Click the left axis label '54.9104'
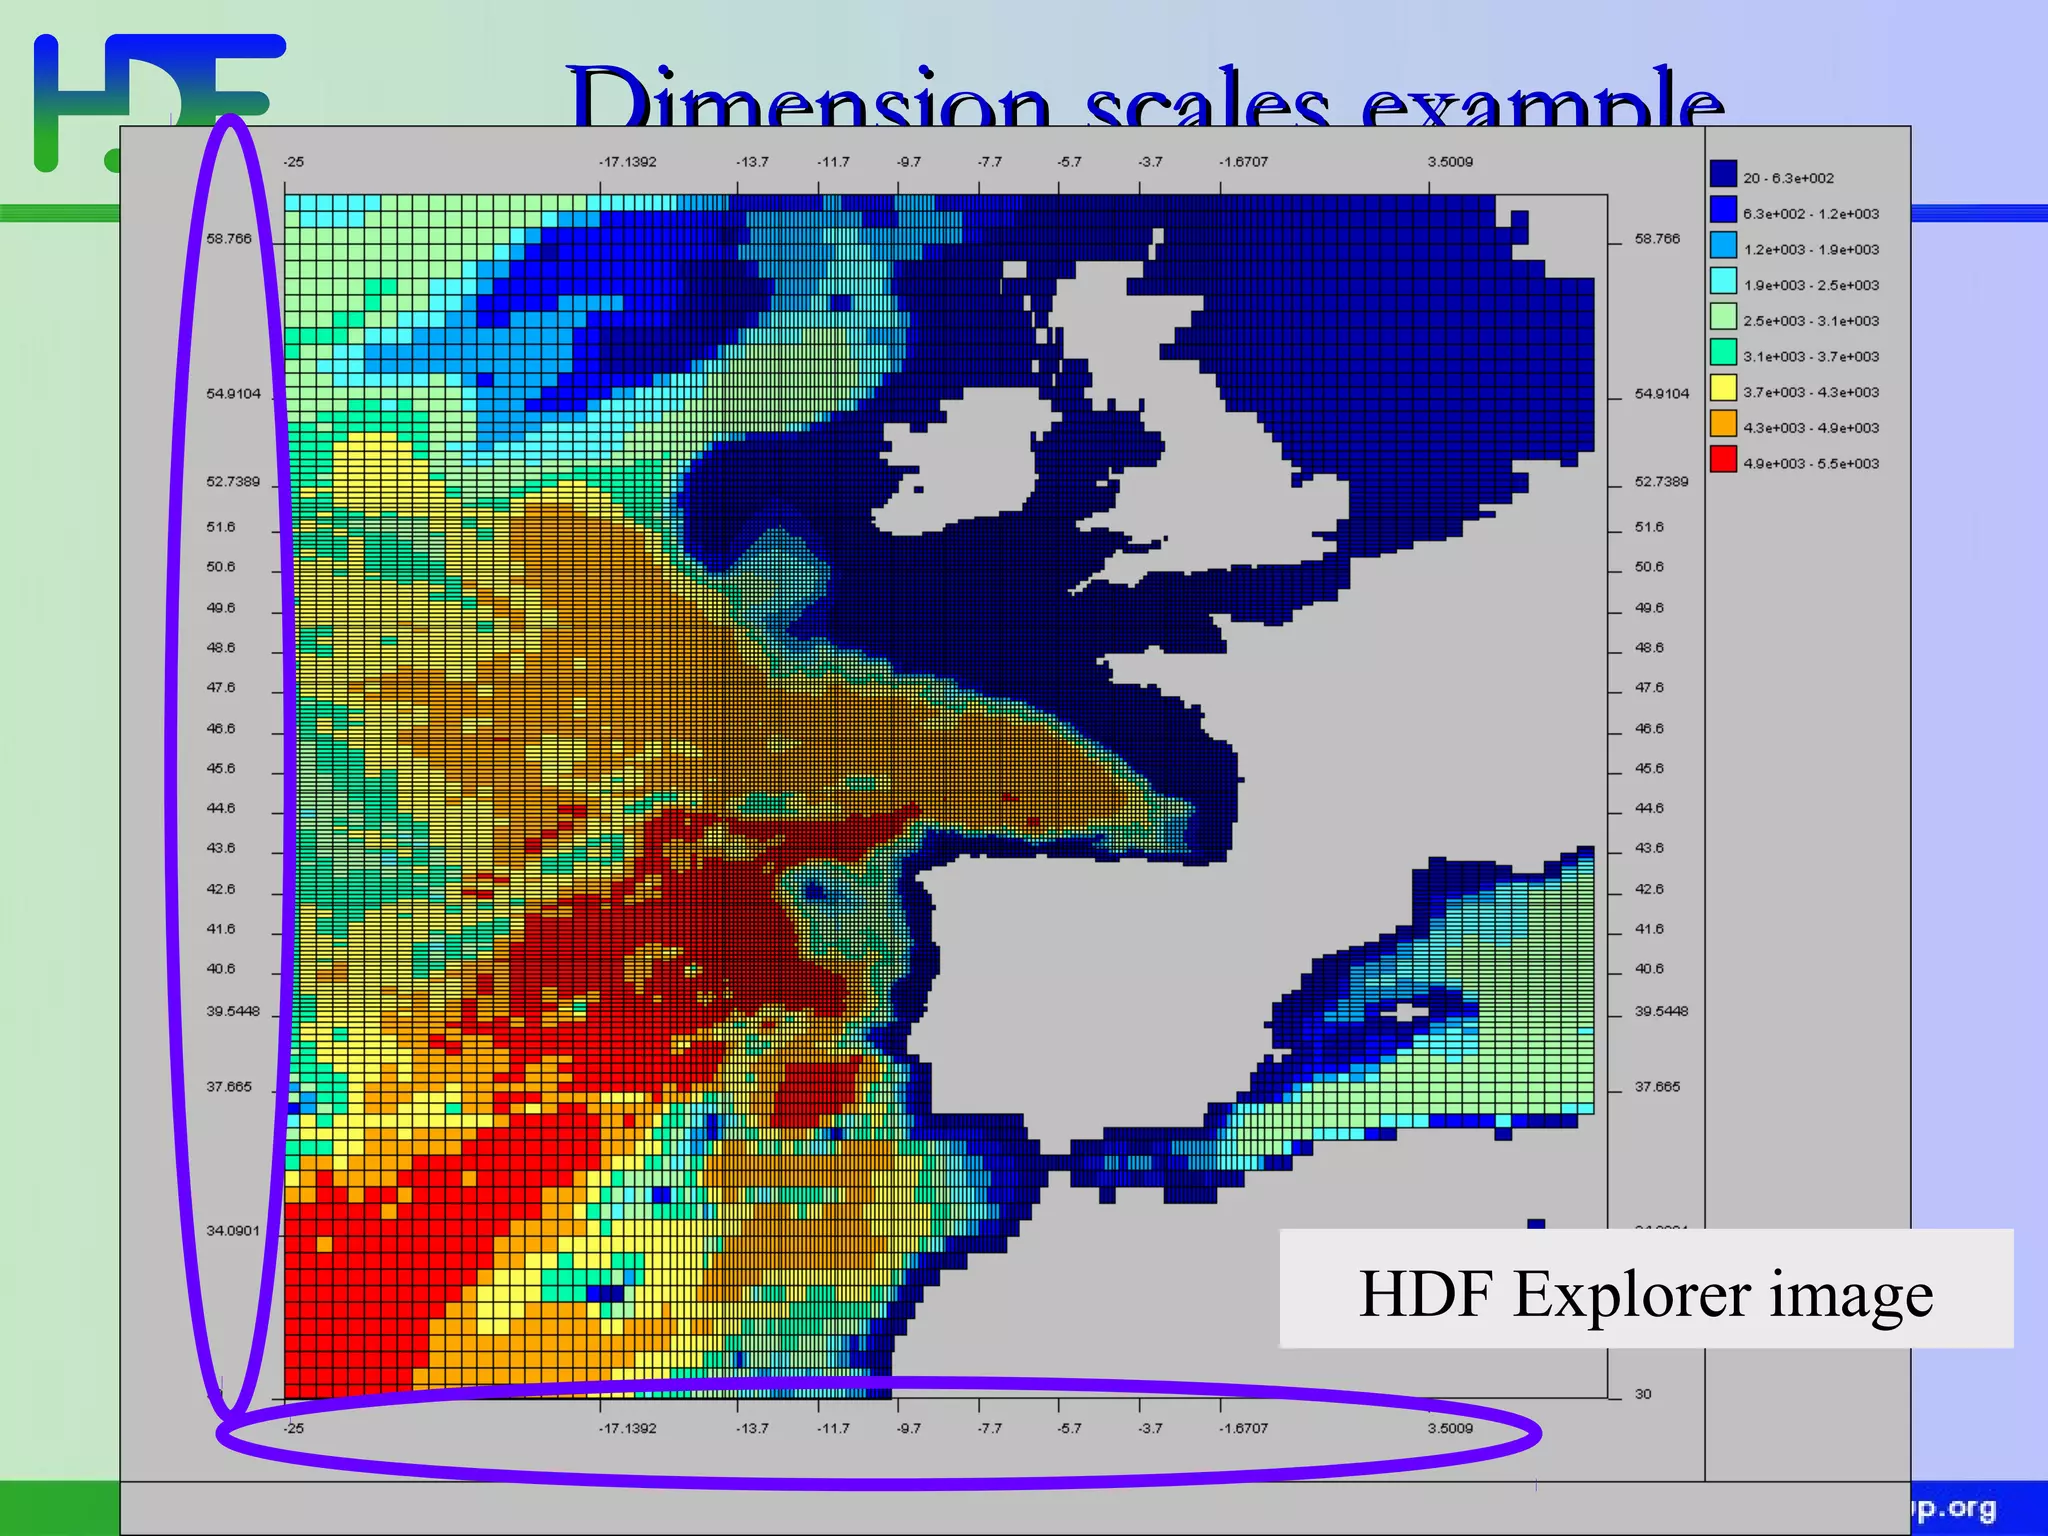 (x=233, y=394)
